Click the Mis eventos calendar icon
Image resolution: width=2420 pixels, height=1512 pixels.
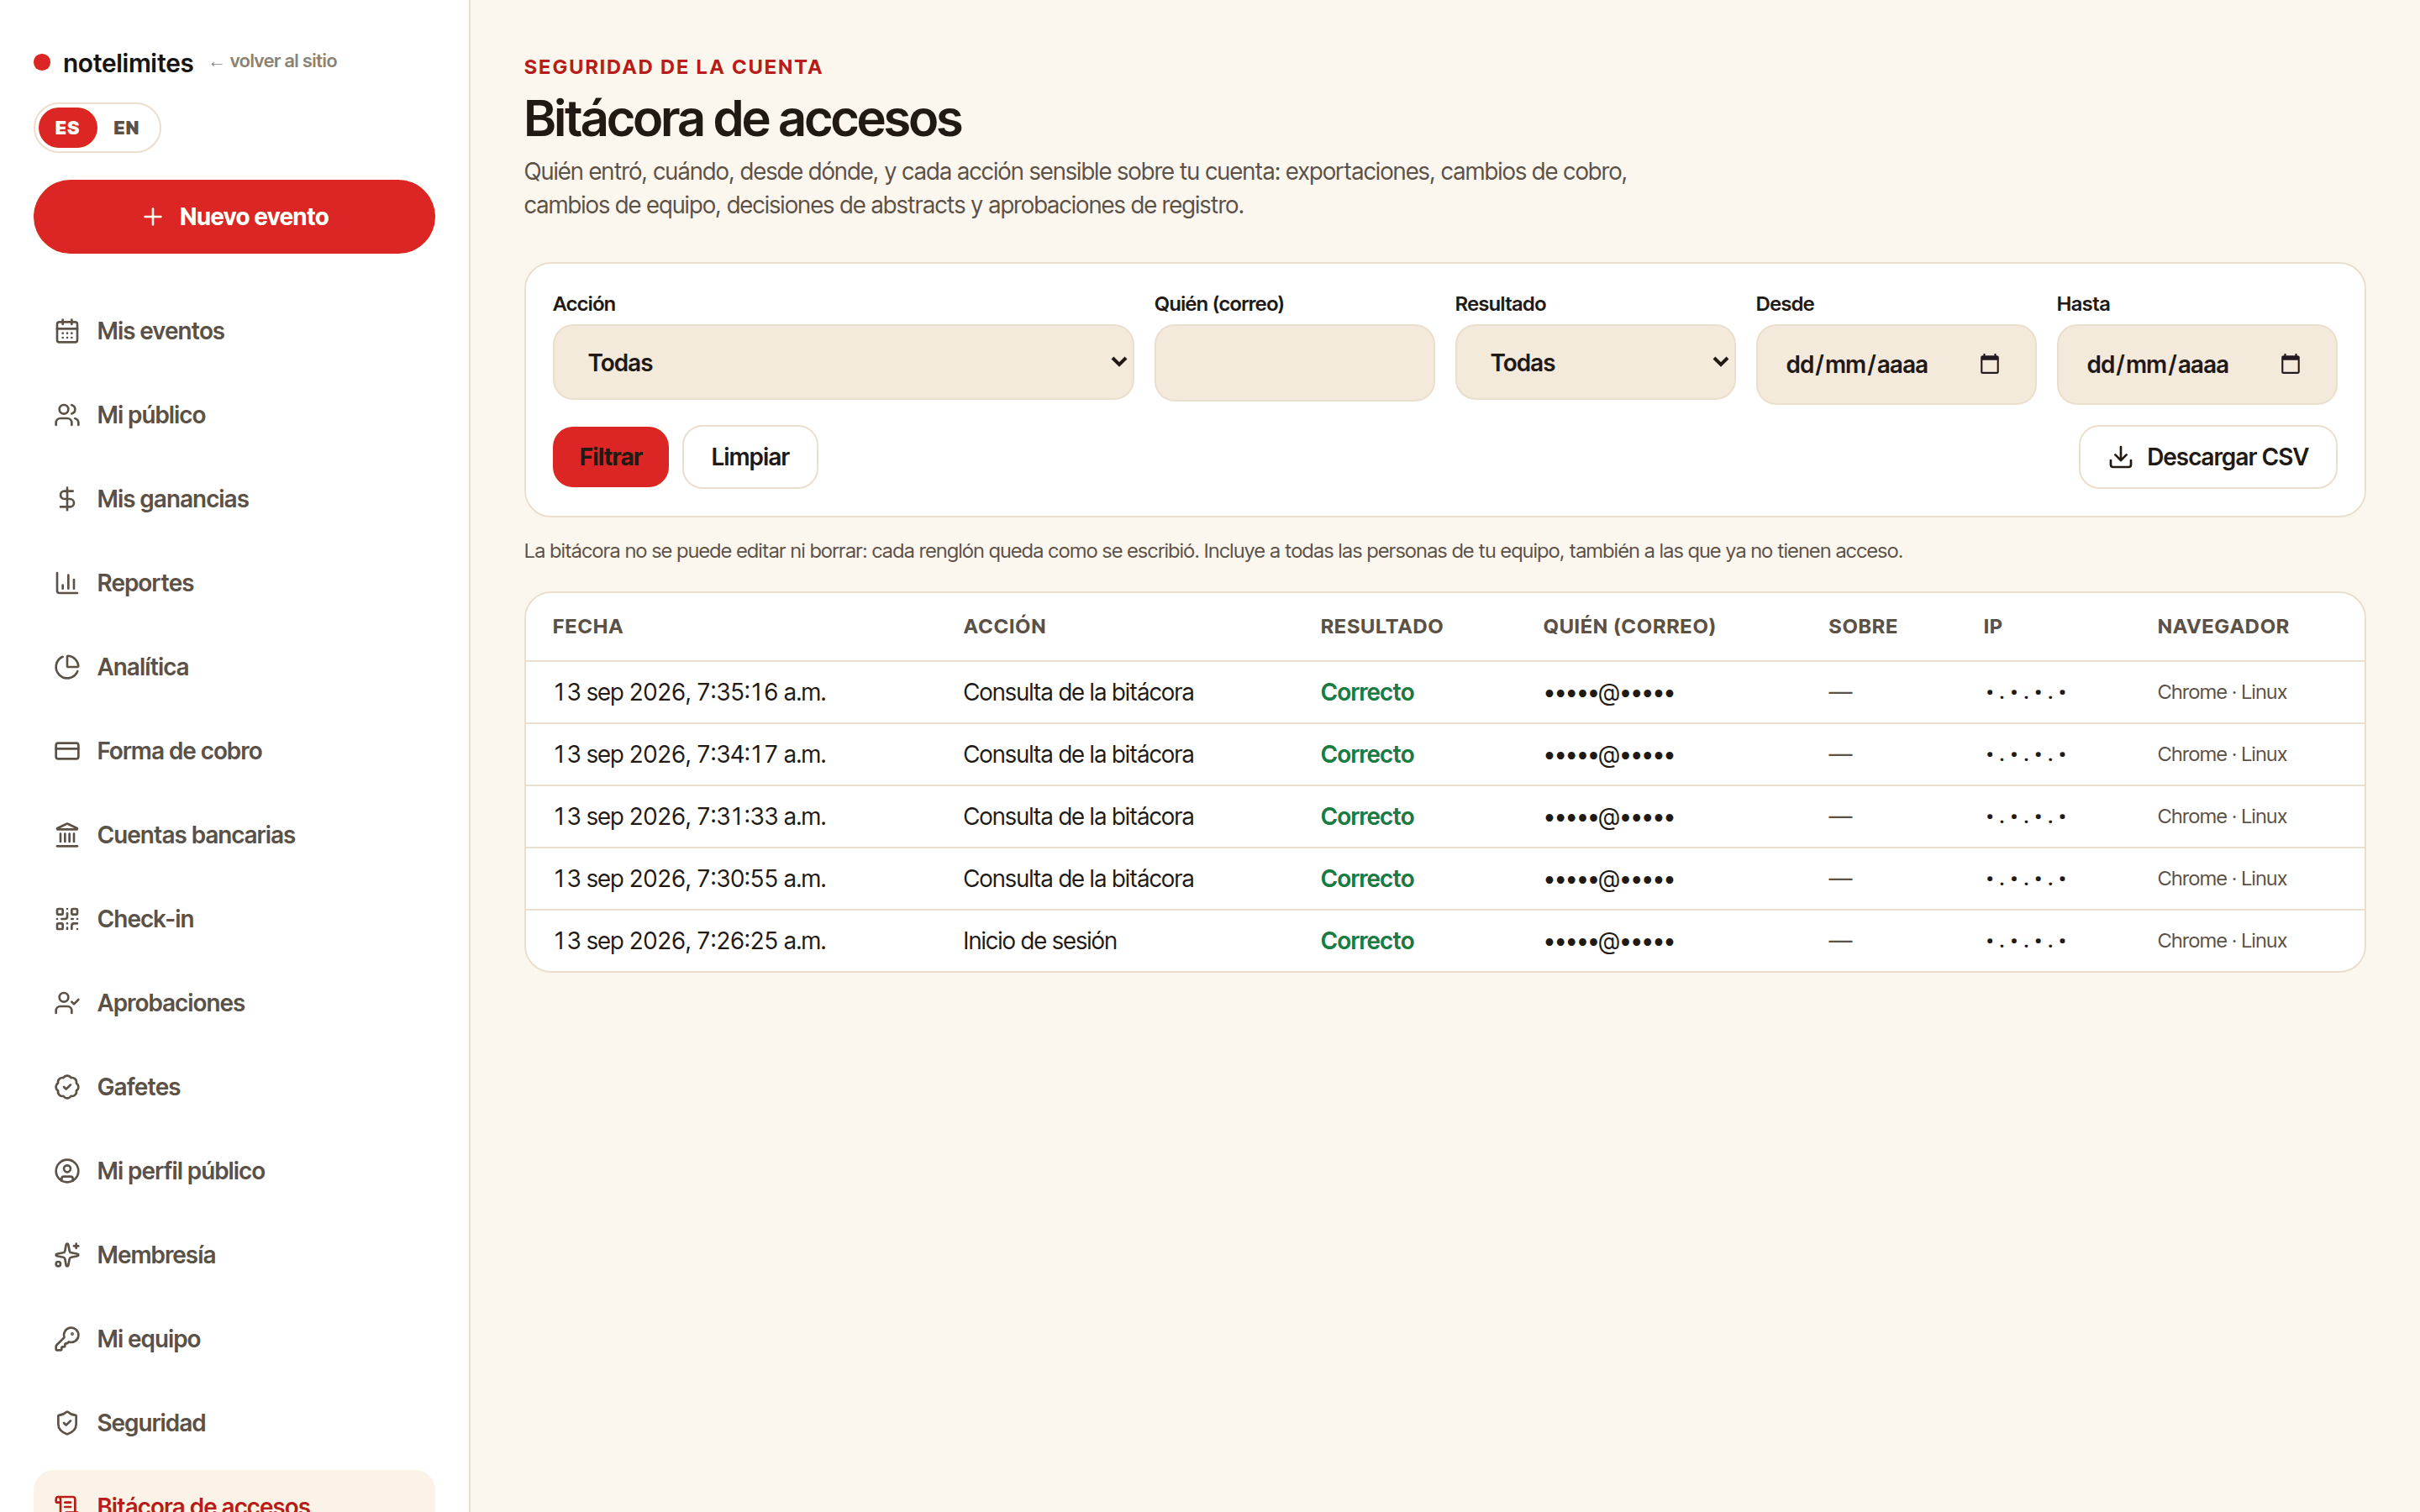click(x=67, y=331)
